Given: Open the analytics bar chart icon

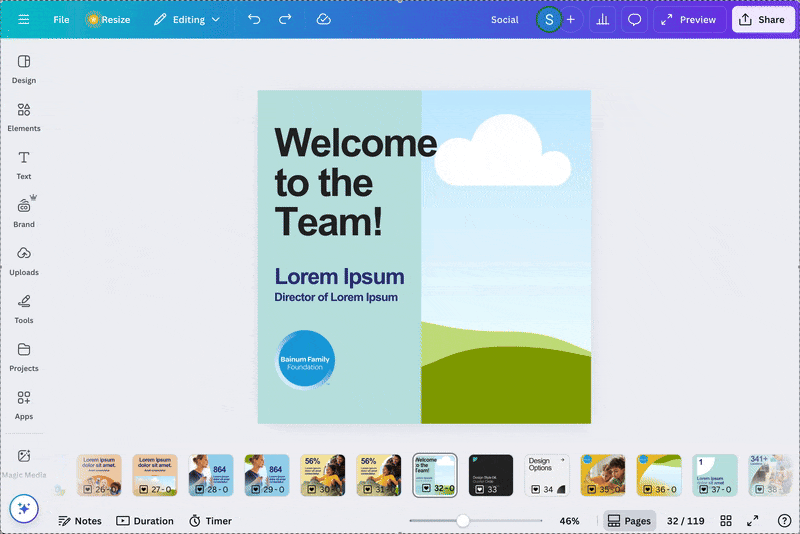Looking at the screenshot, I should tap(603, 19).
